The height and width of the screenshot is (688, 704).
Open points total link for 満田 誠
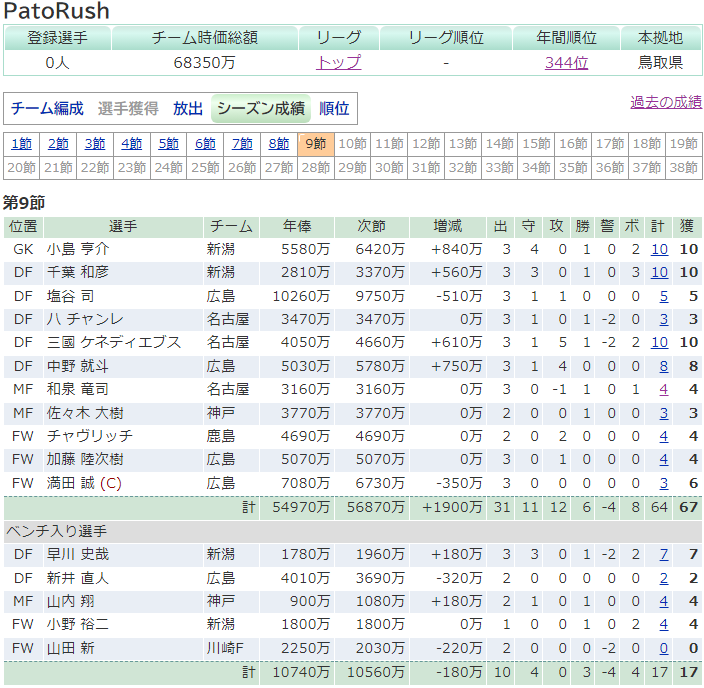tap(664, 483)
